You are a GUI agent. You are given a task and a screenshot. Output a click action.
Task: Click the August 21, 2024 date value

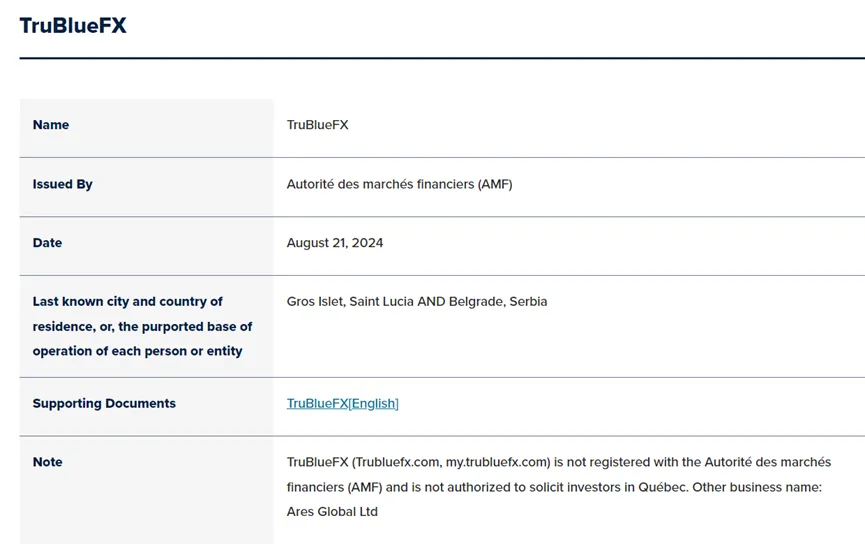pos(335,243)
